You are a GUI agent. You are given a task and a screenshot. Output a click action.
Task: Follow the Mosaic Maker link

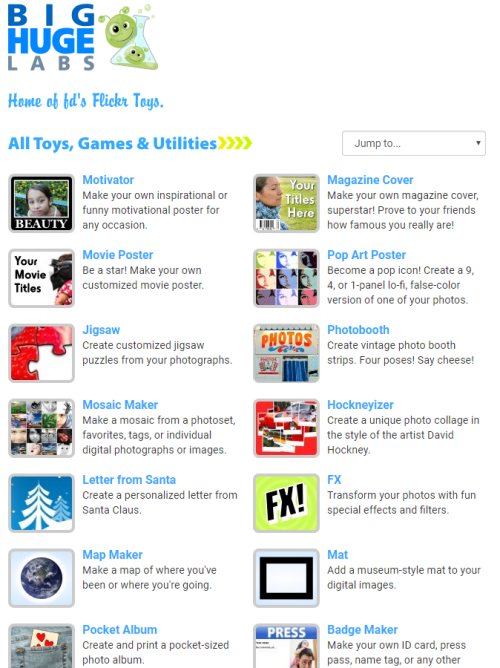coord(120,405)
